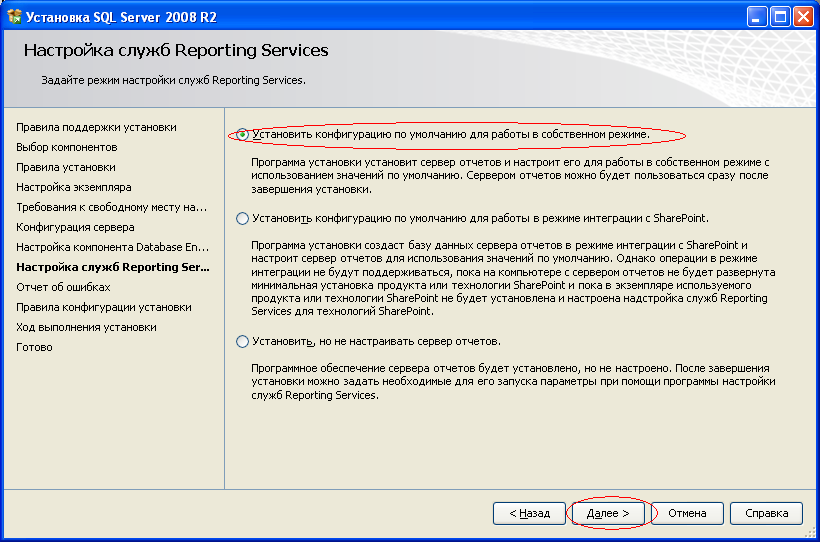Viewport: 820px width, 542px height.
Task: Click the step 'Готово'
Action: click(34, 347)
